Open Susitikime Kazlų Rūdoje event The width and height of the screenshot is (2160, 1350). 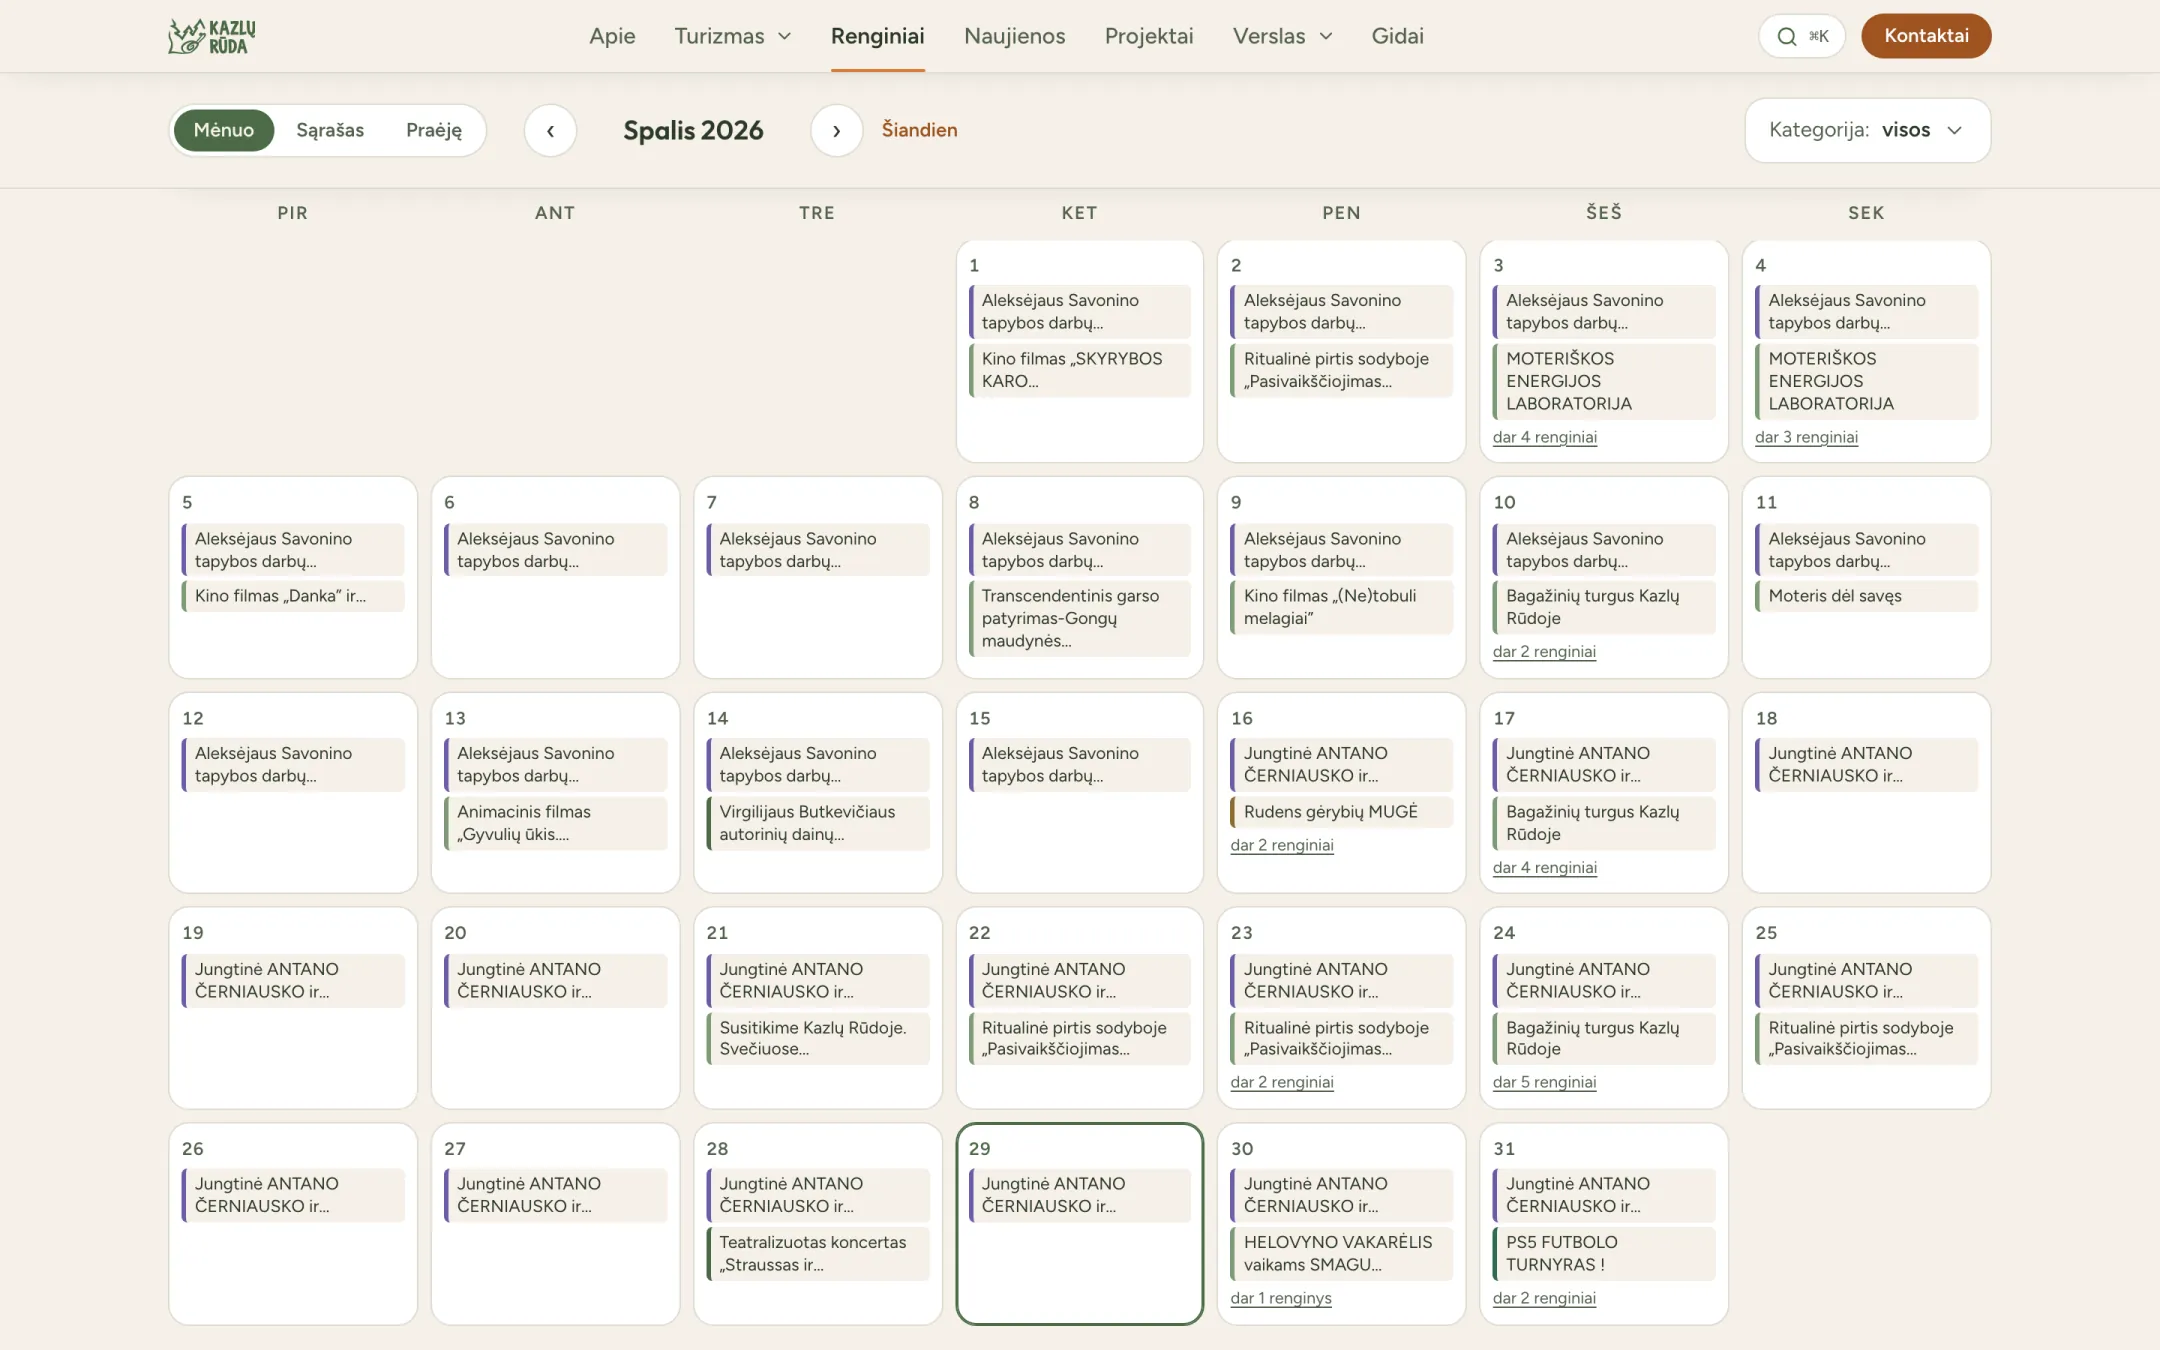click(817, 1038)
